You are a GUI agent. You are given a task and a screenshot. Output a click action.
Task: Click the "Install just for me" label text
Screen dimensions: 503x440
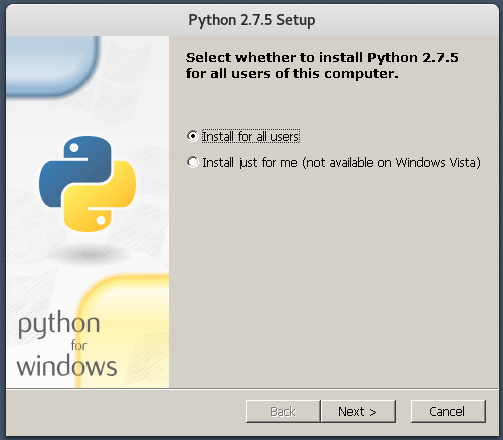pos(250,163)
